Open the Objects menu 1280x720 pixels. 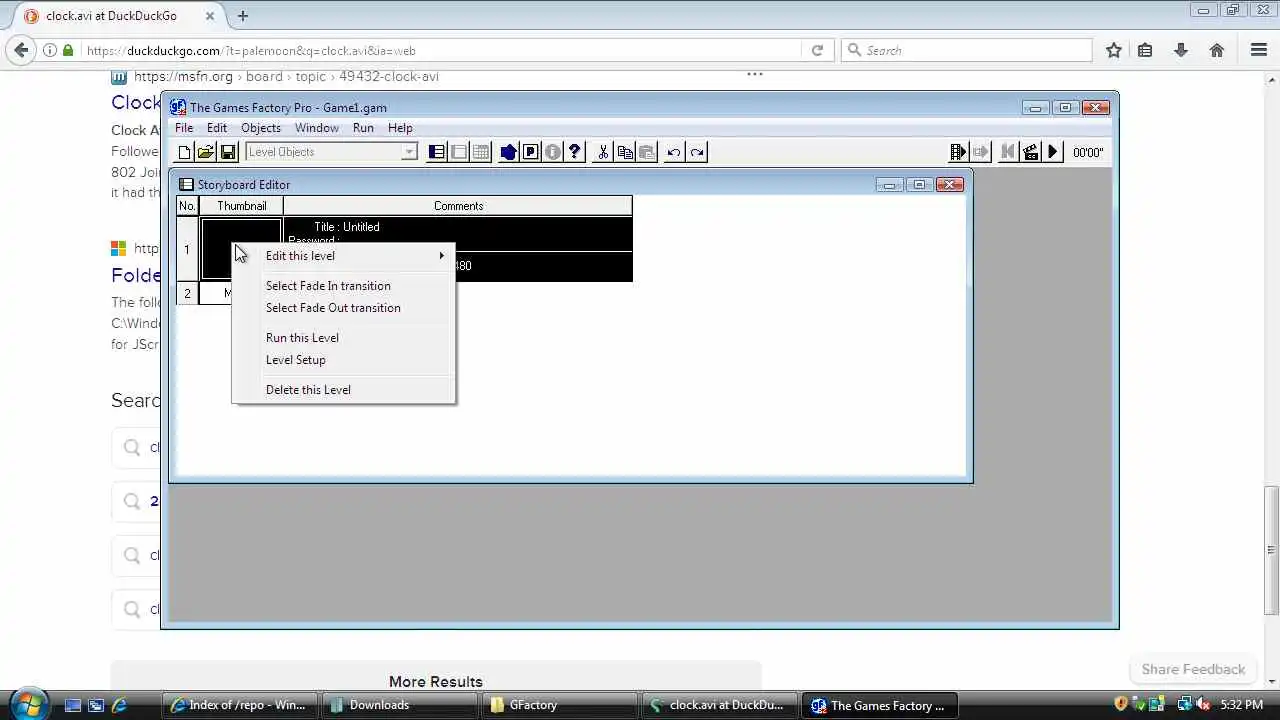point(261,128)
